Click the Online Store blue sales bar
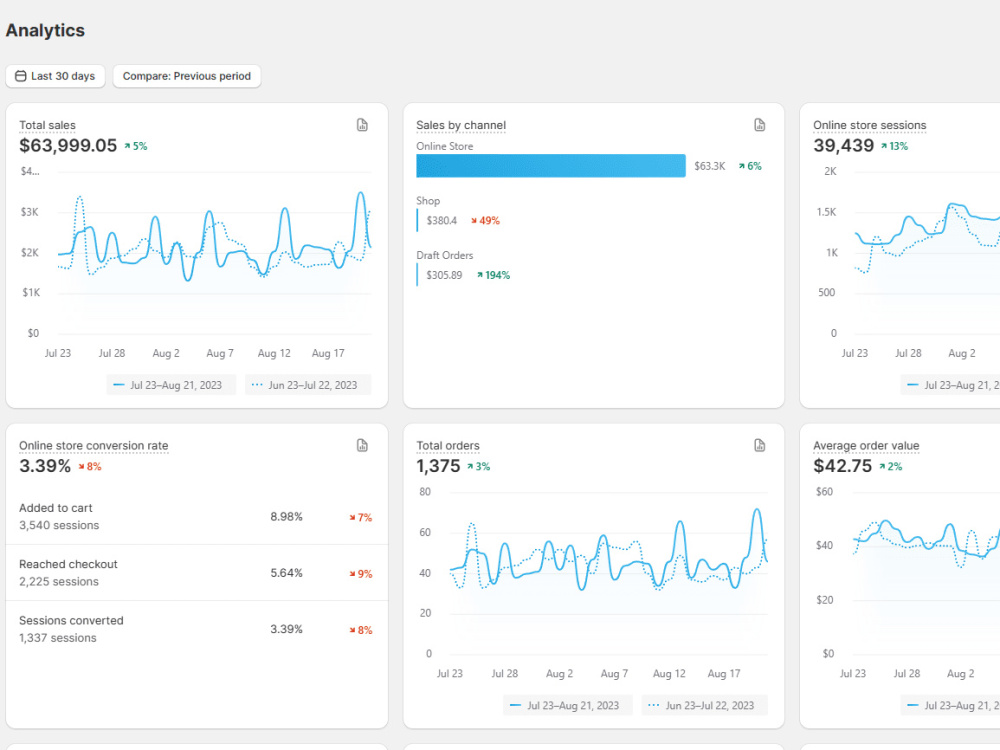 click(551, 166)
